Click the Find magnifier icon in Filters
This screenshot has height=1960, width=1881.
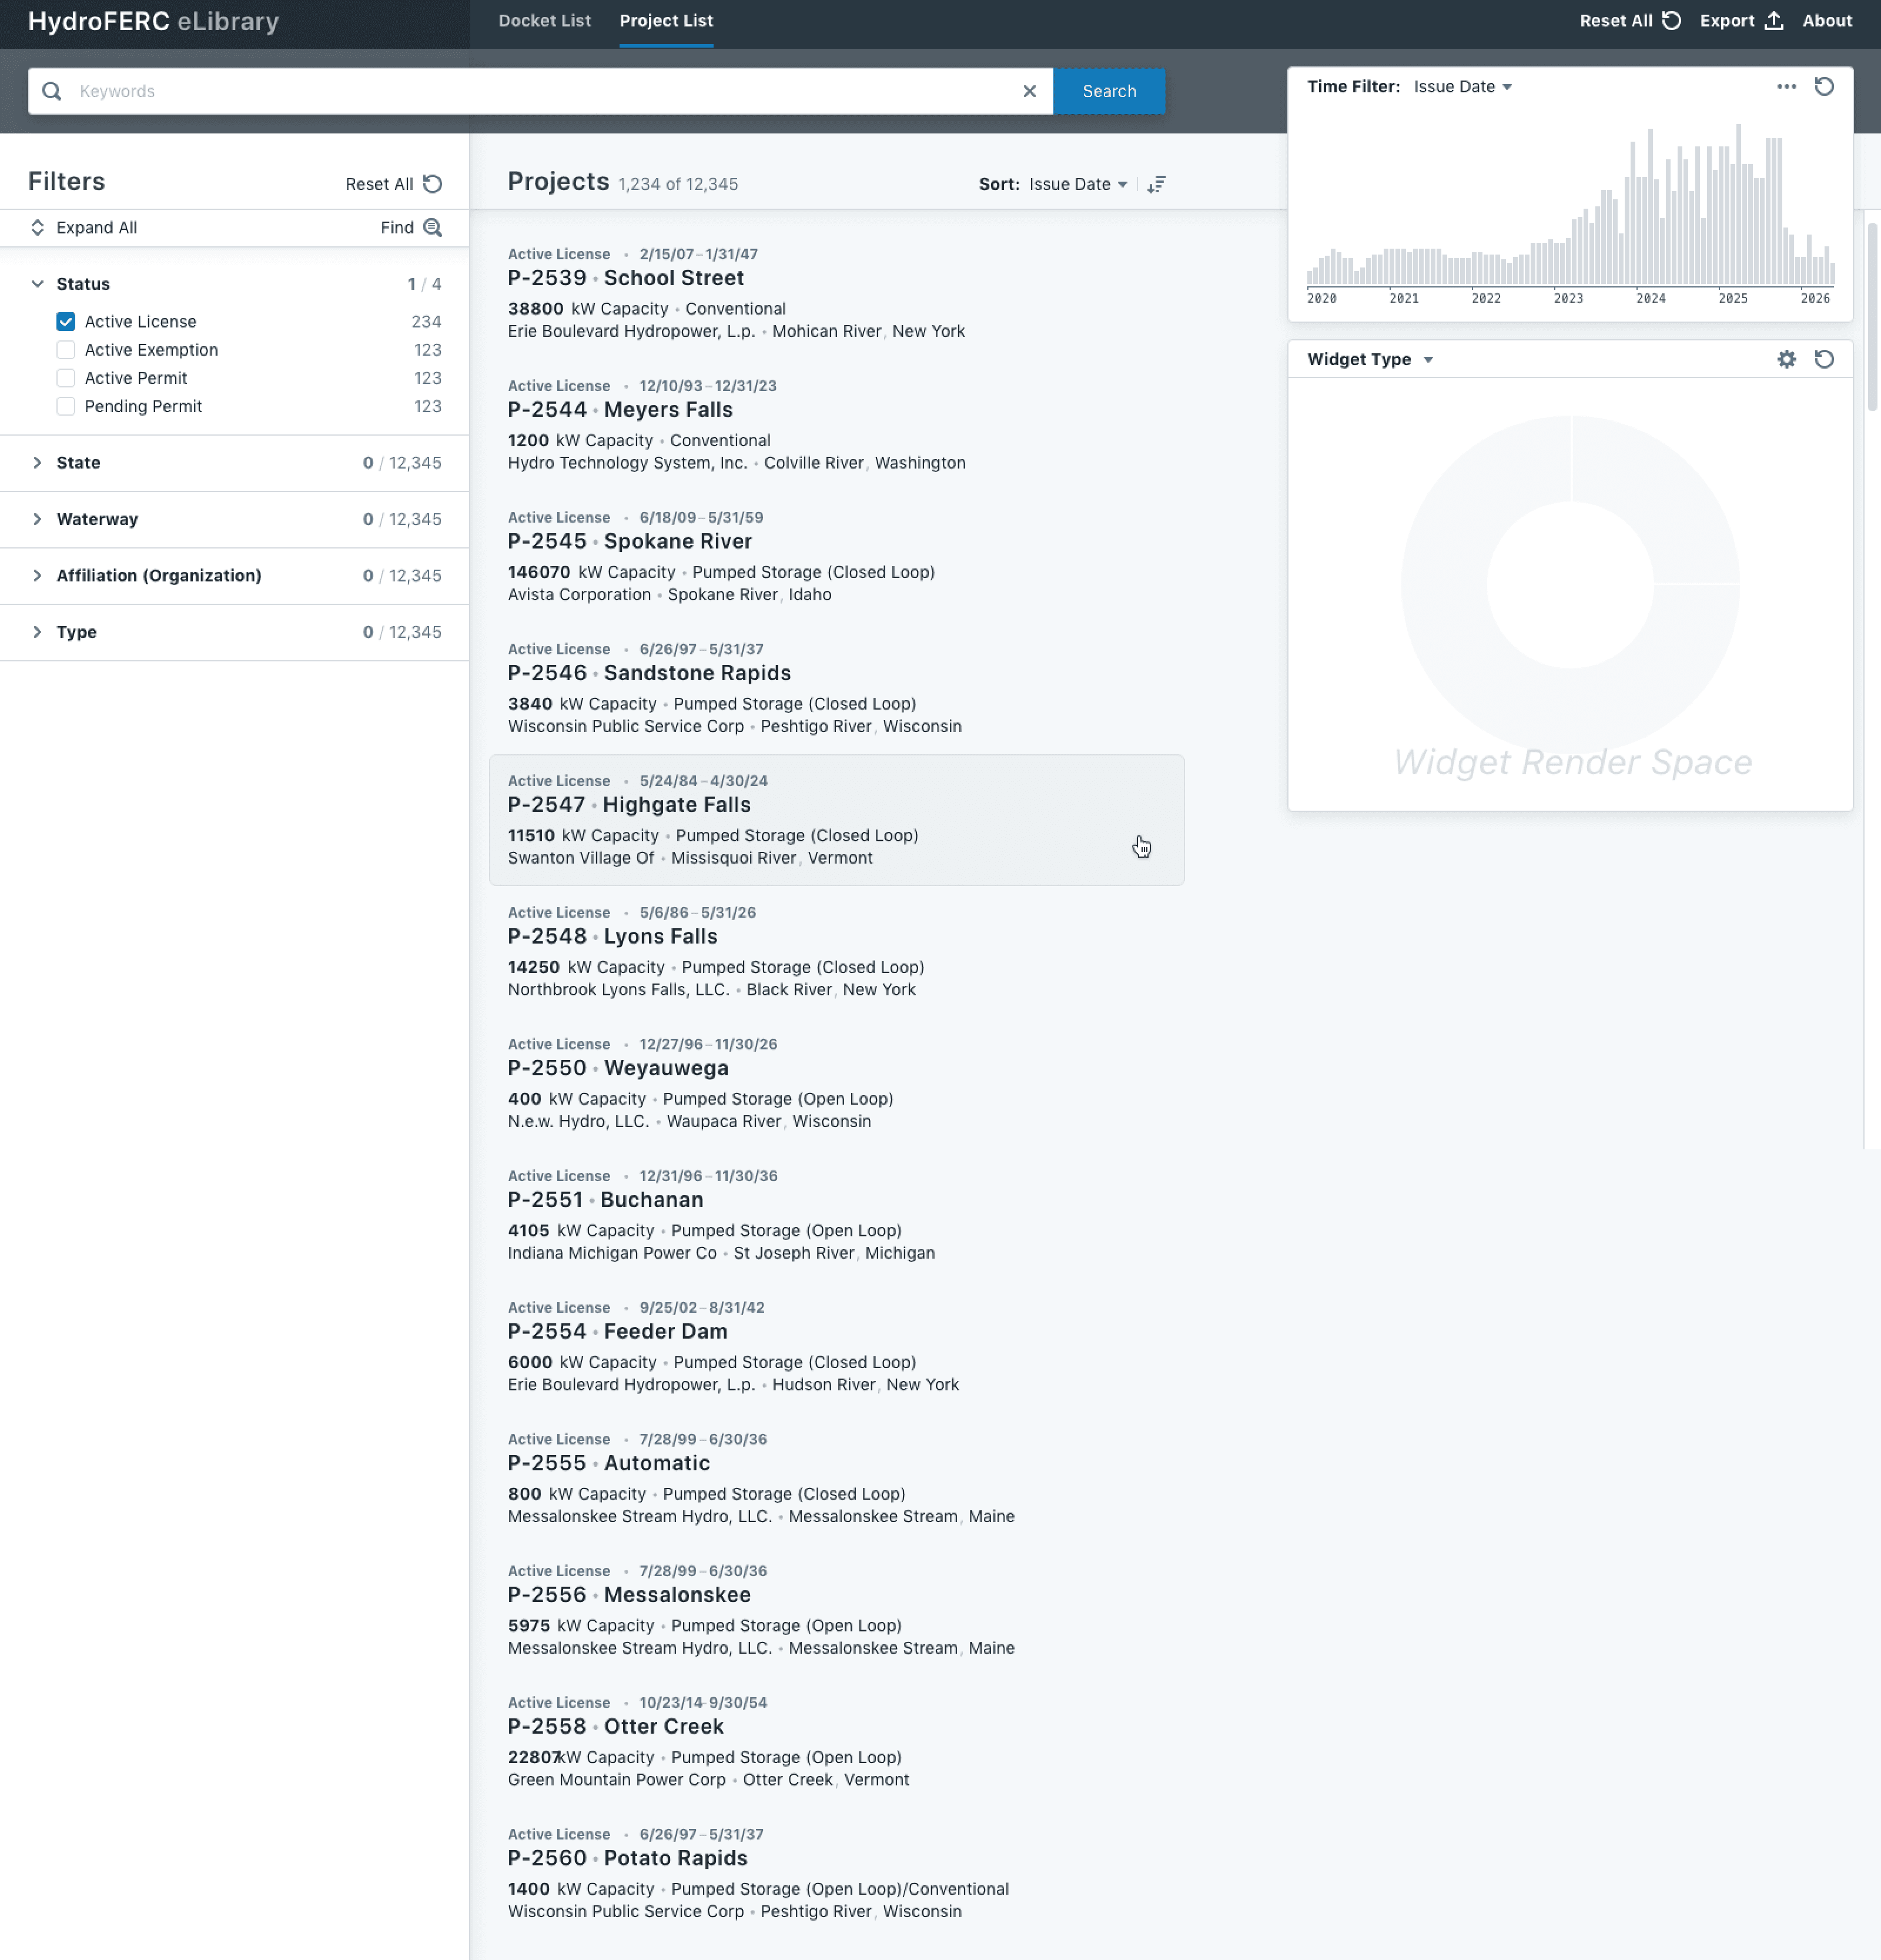coord(432,228)
